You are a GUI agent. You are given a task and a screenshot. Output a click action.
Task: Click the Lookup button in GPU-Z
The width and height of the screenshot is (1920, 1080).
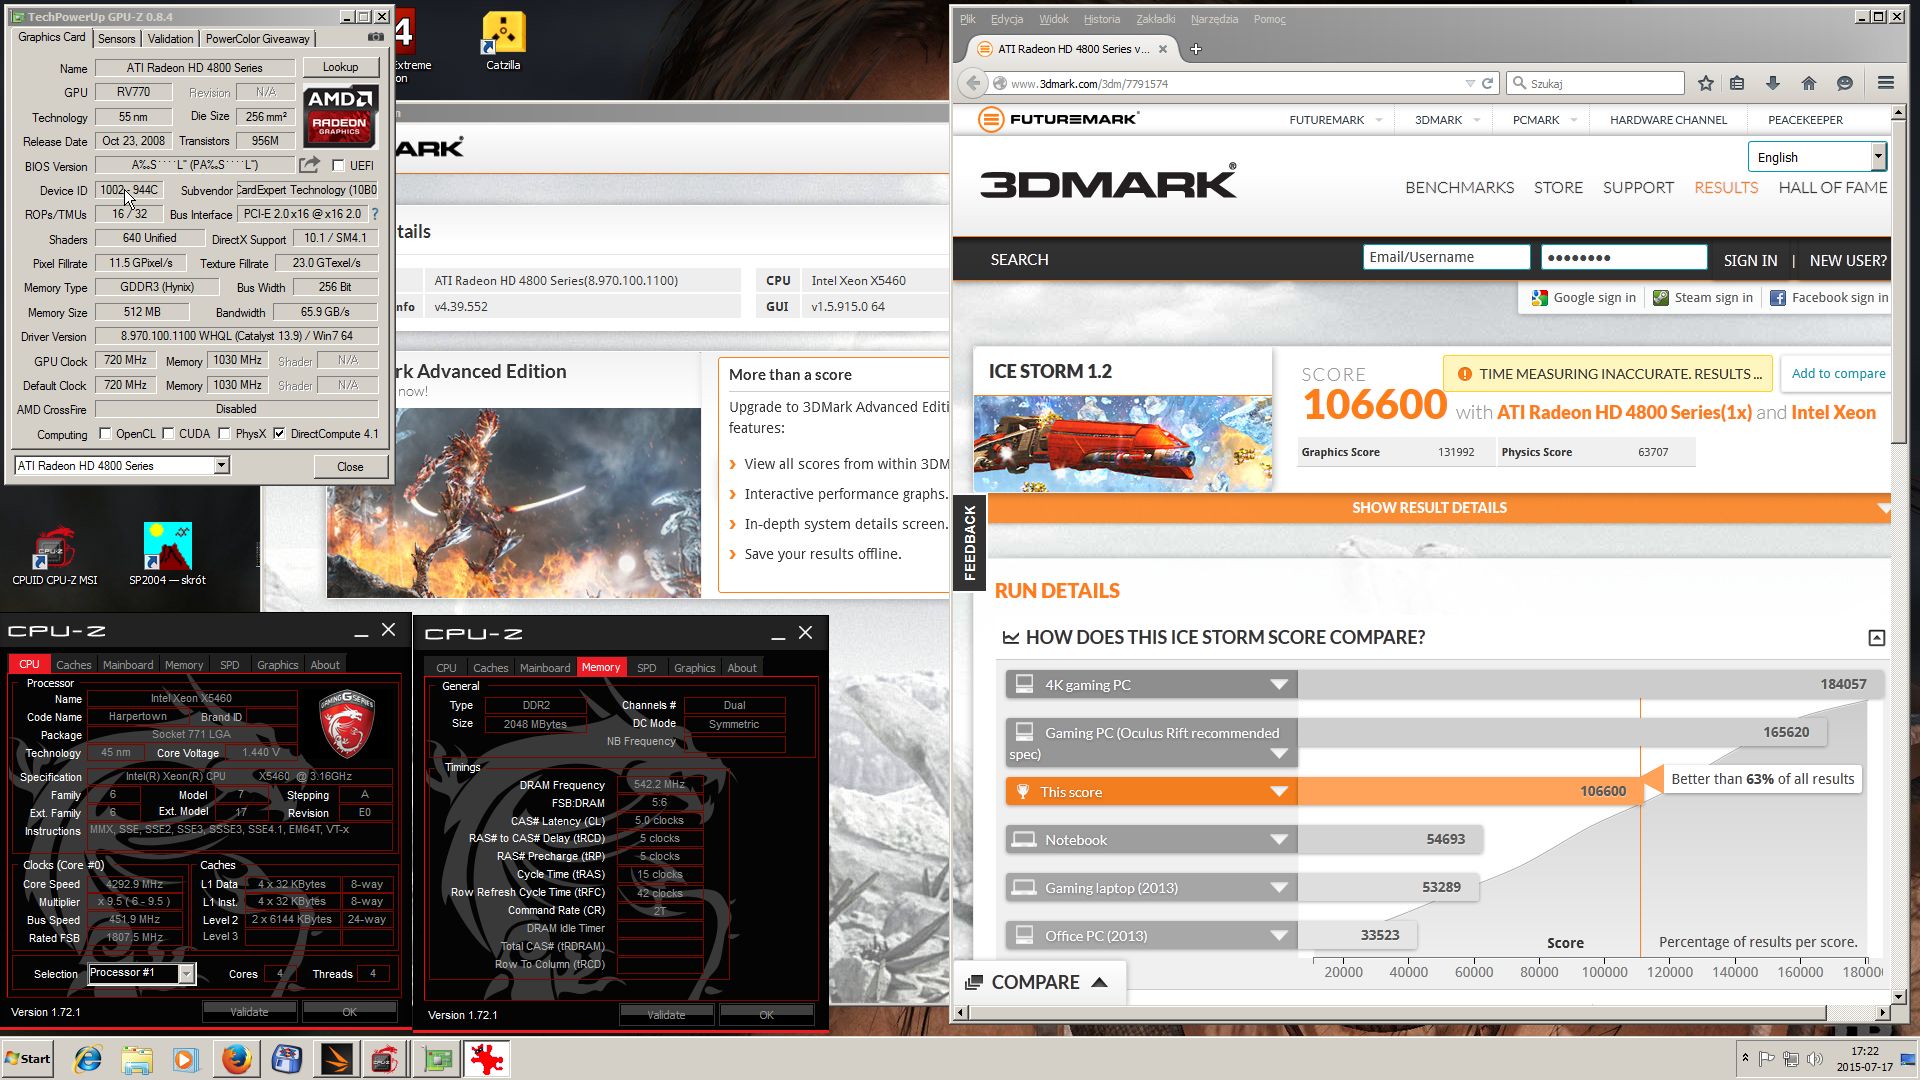(340, 67)
